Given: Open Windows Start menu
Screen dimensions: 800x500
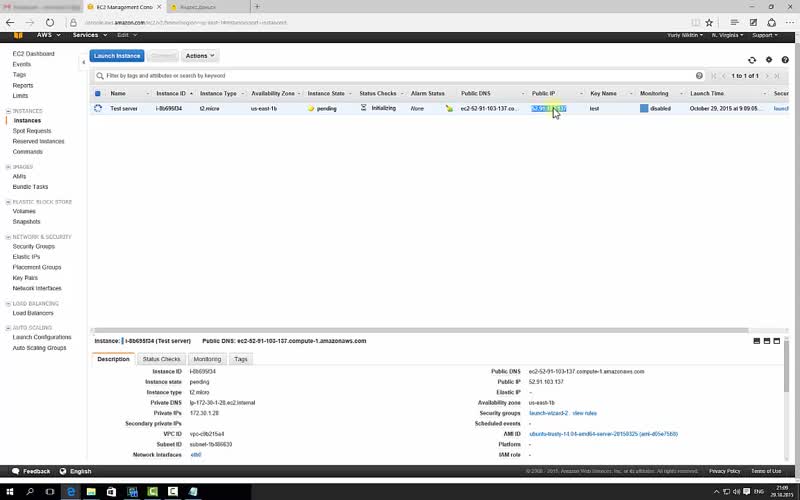Looking at the screenshot, I should 9,492.
